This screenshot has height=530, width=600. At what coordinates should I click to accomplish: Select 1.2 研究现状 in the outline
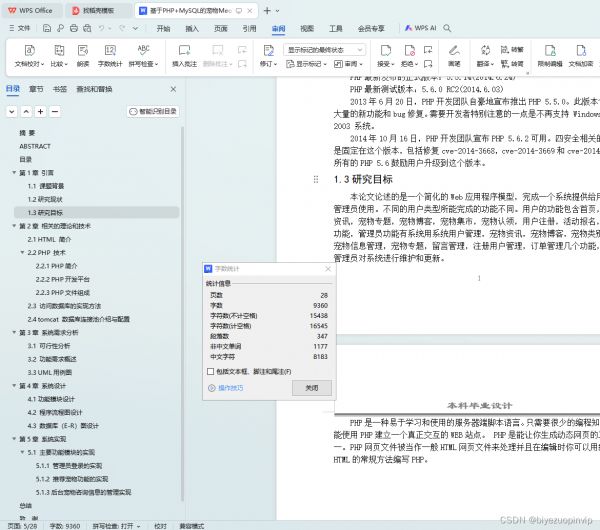45,199
